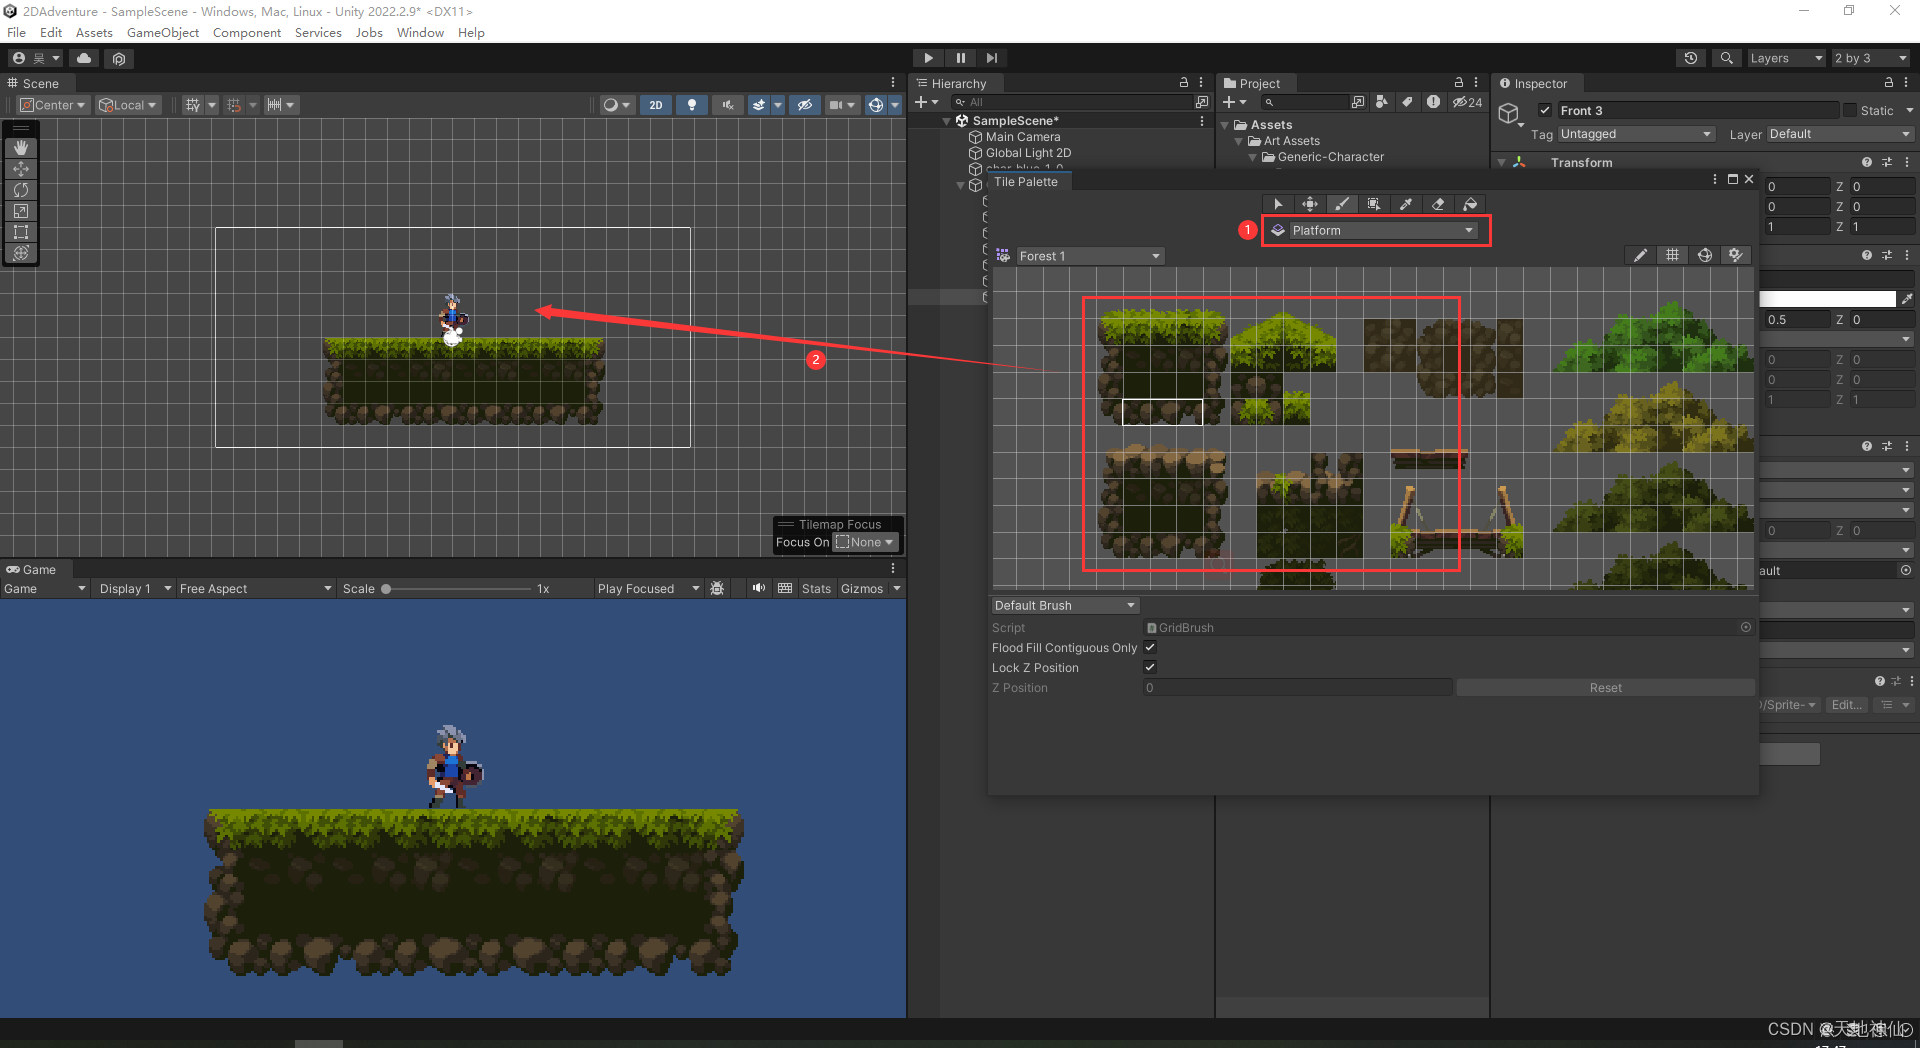Lock the Inspector panel
This screenshot has width=1920, height=1048.
coord(1889,83)
